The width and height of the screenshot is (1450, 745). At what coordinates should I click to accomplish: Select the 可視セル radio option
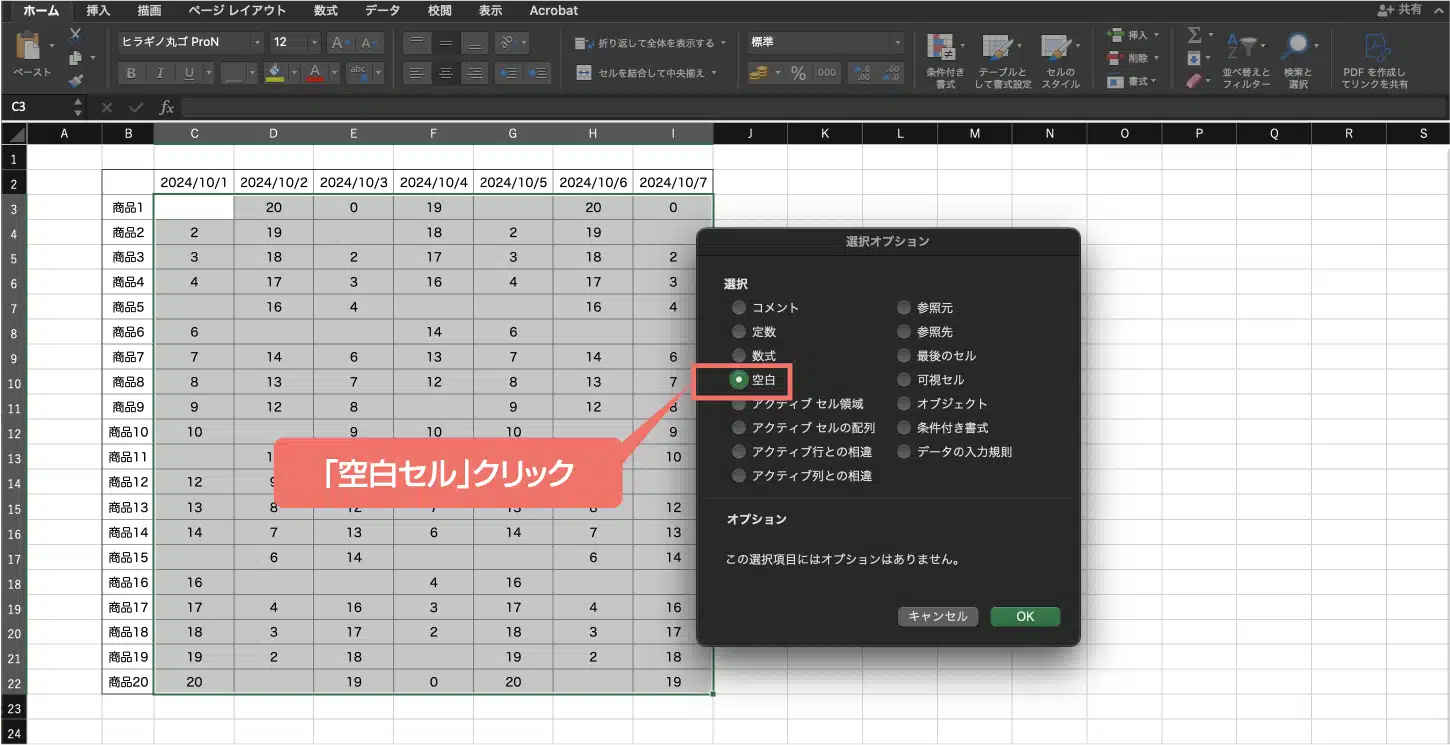click(904, 380)
